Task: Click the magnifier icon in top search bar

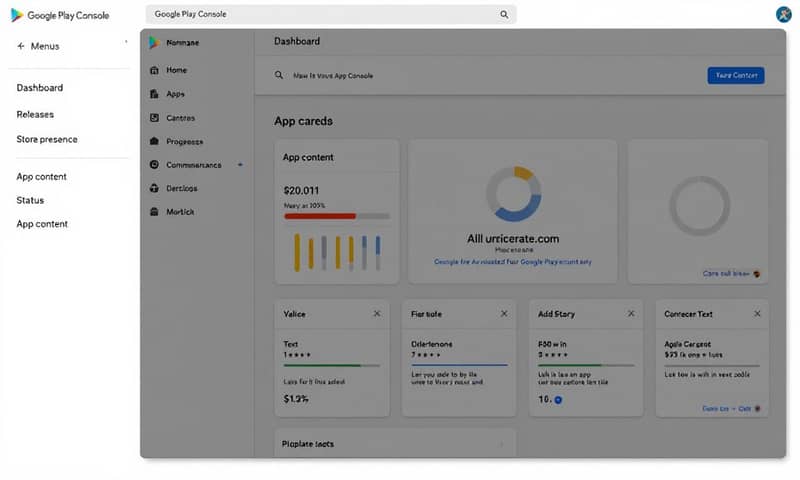Action: 504,15
